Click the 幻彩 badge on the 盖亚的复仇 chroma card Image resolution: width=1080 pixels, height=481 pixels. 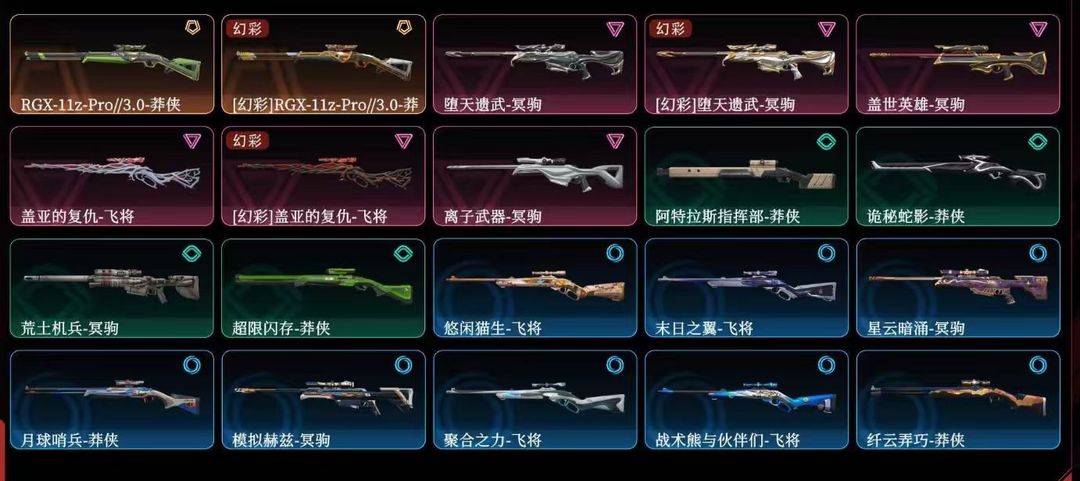[x=247, y=141]
